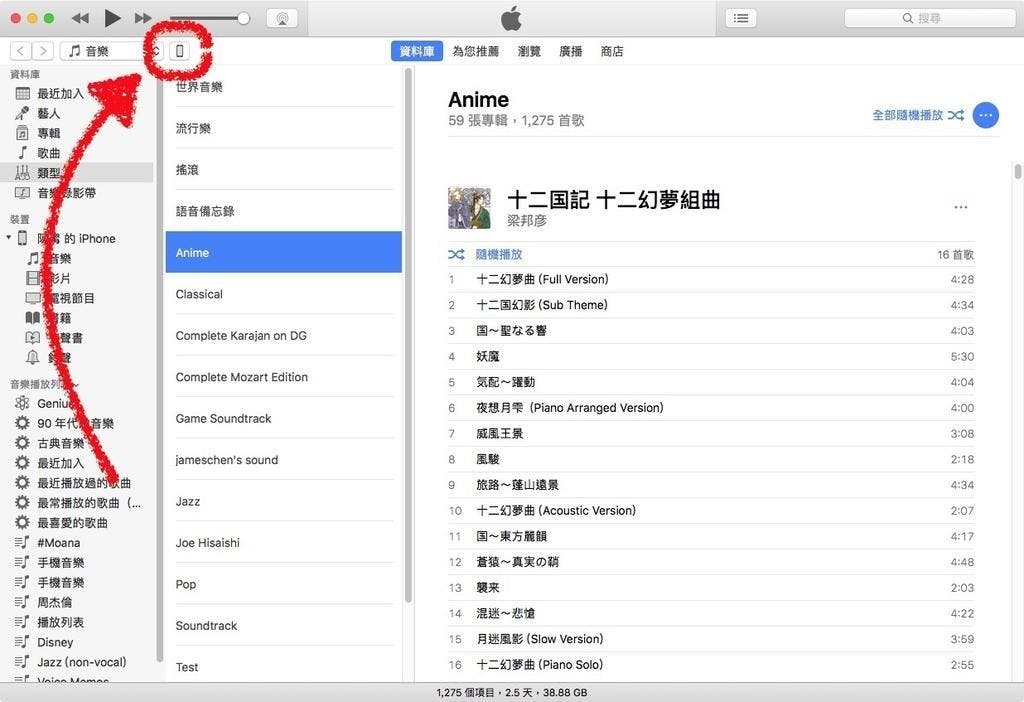Select track 夜想月雫 (Piano Arranged Version)

pyautogui.click(x=711, y=407)
